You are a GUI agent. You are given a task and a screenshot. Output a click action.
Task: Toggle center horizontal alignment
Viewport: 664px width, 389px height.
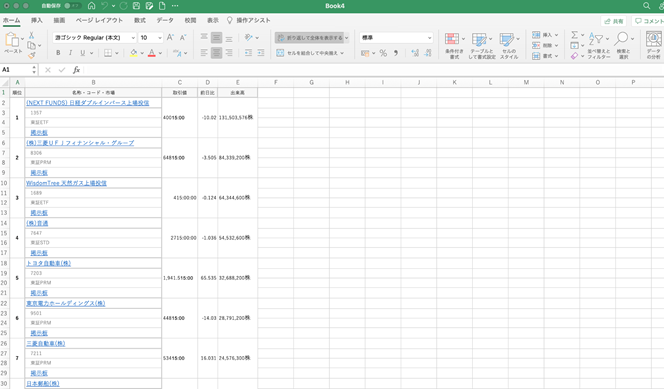point(216,53)
